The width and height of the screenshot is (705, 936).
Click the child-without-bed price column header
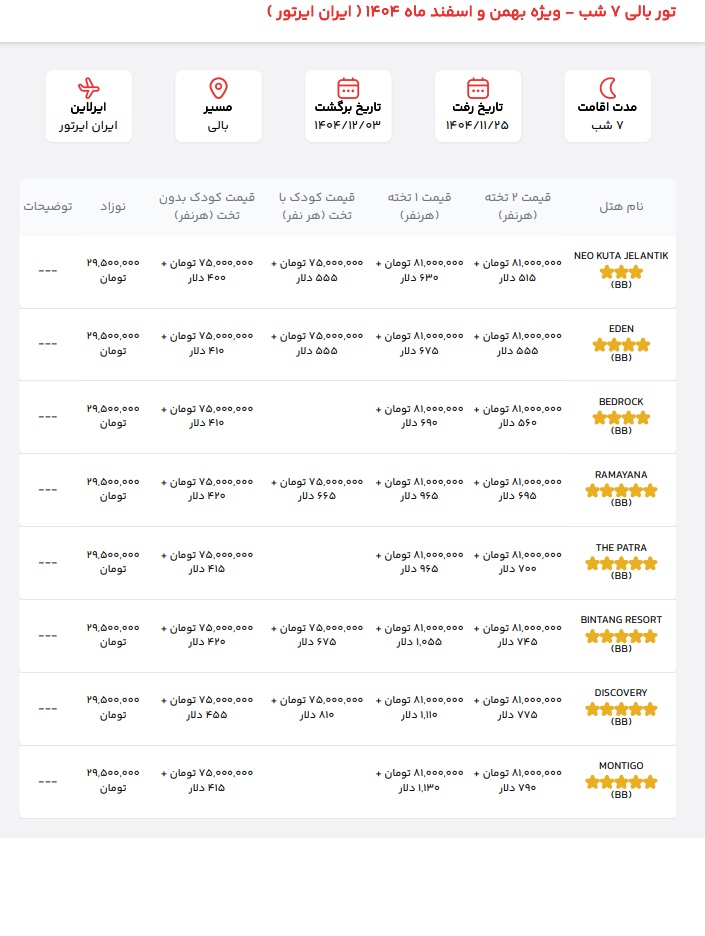[x=207, y=206]
